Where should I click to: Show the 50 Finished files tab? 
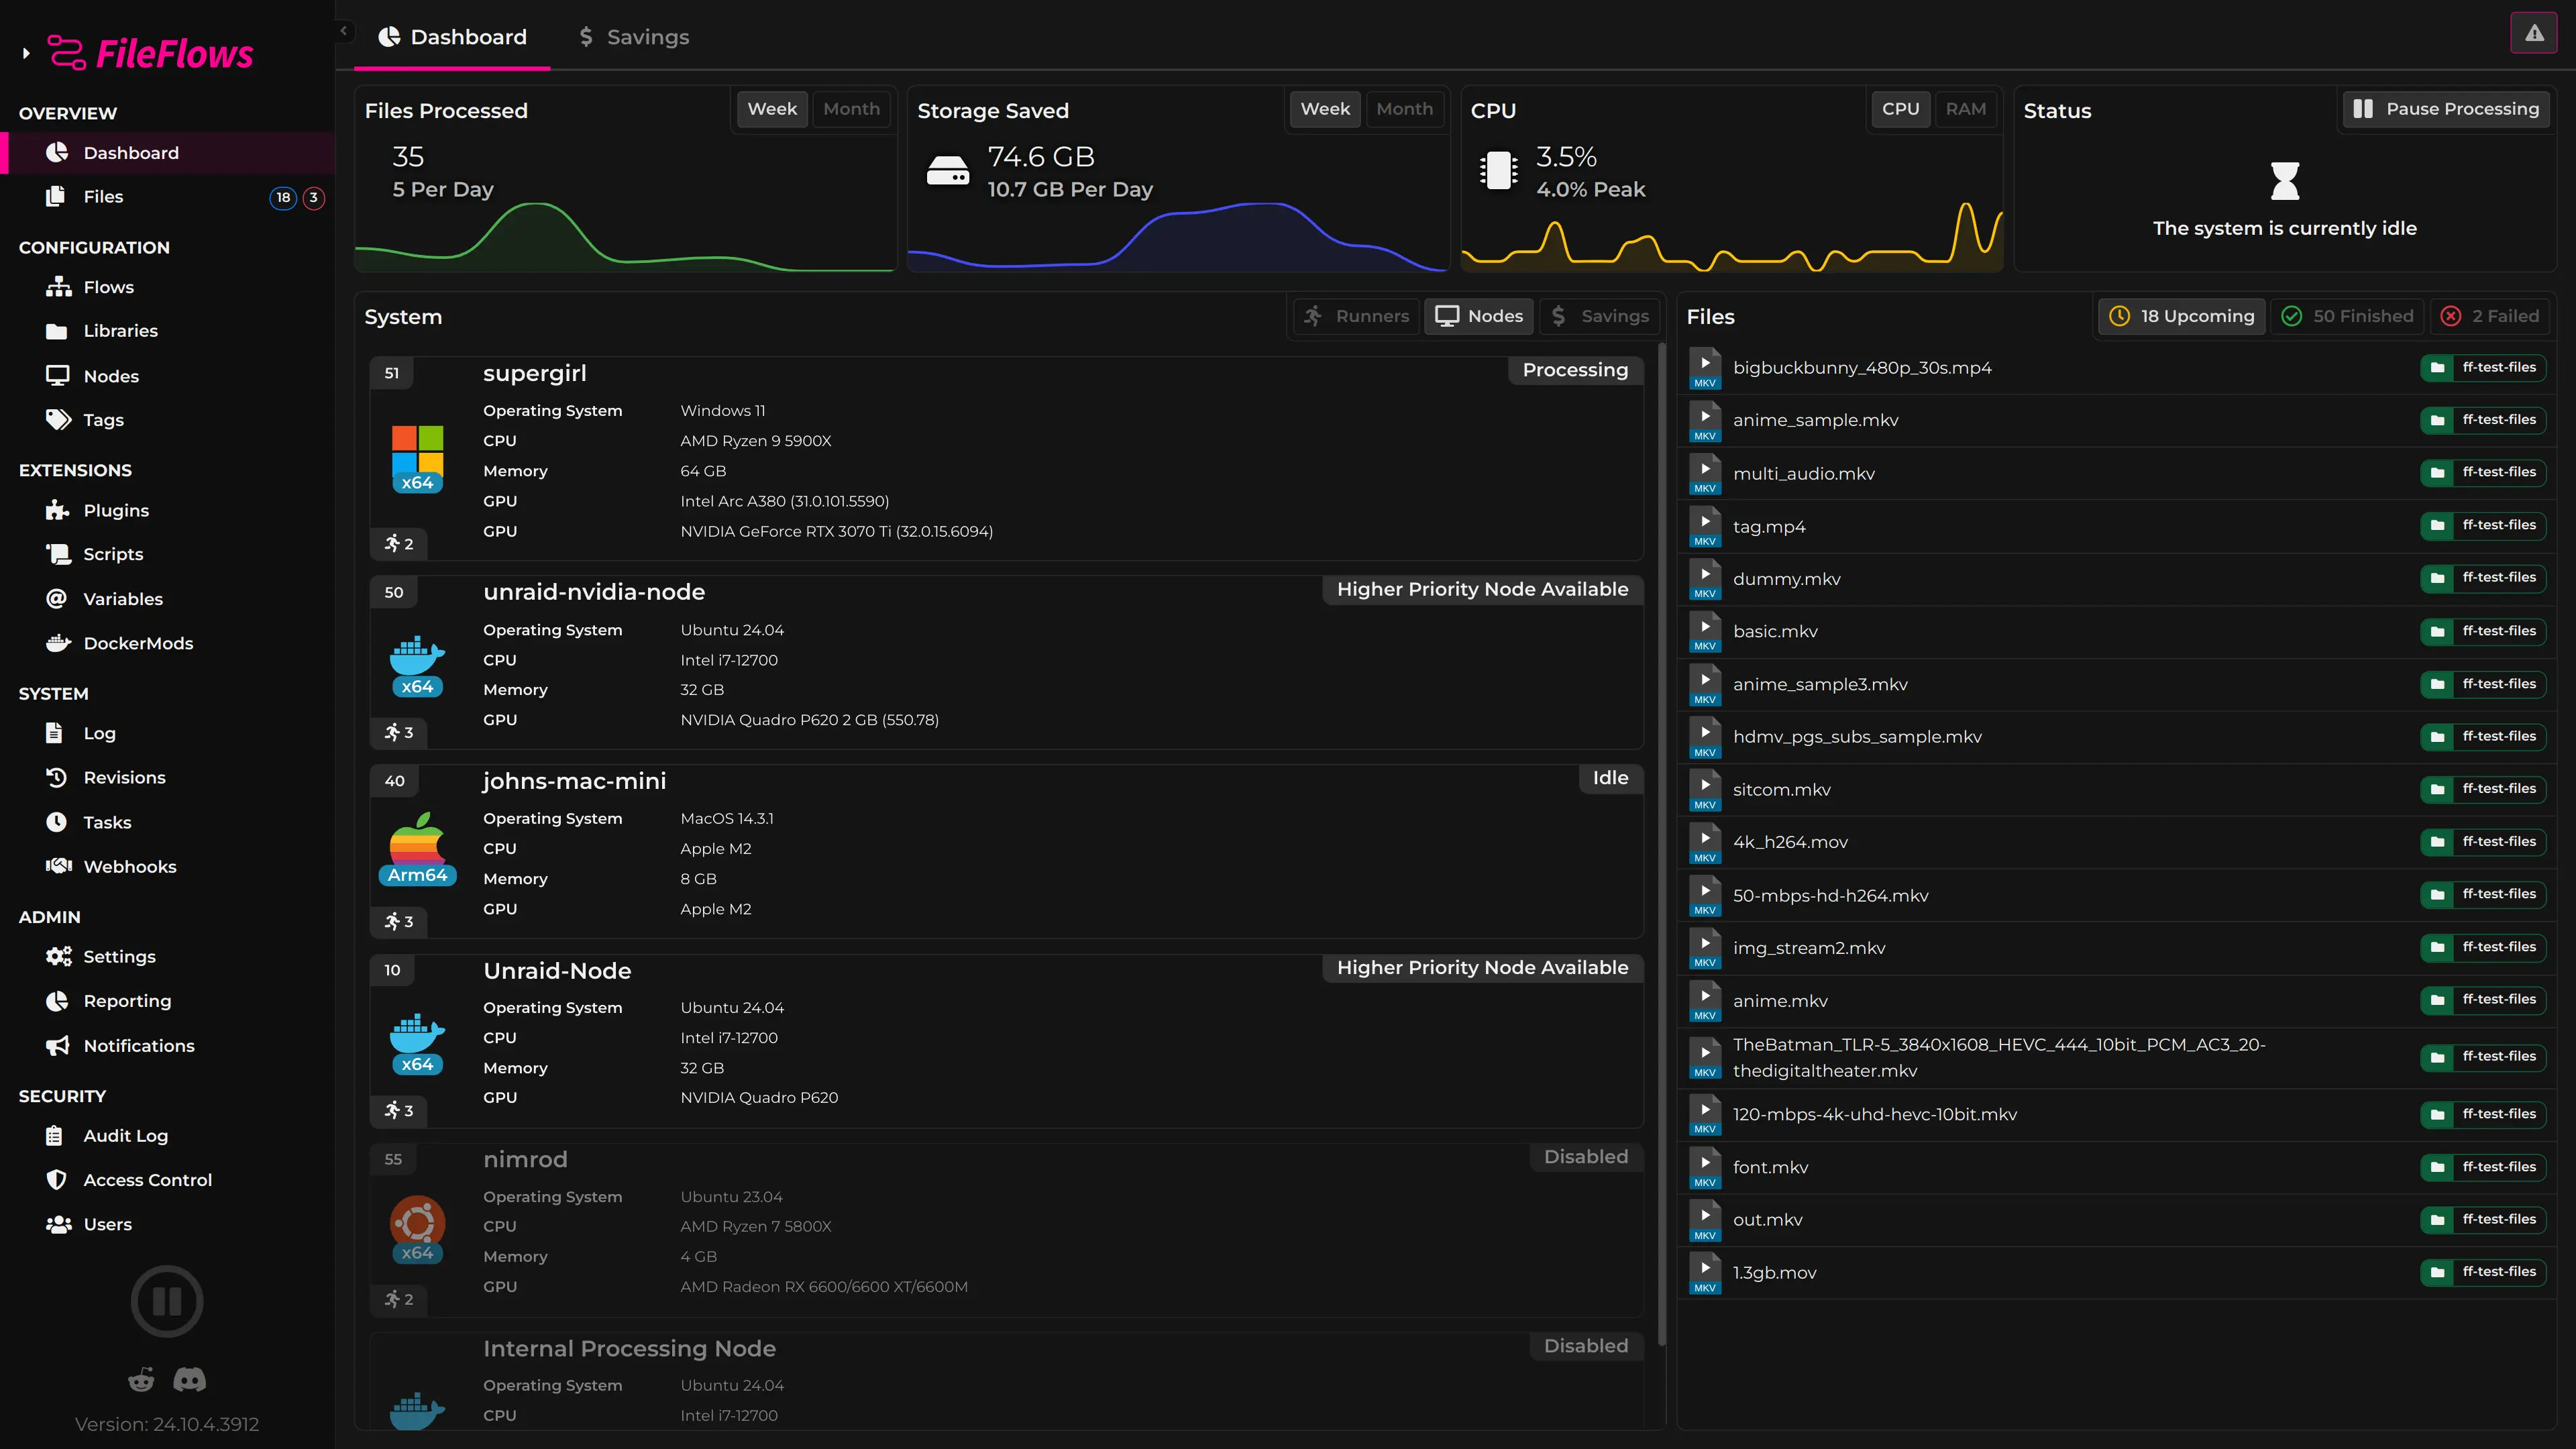(2347, 316)
